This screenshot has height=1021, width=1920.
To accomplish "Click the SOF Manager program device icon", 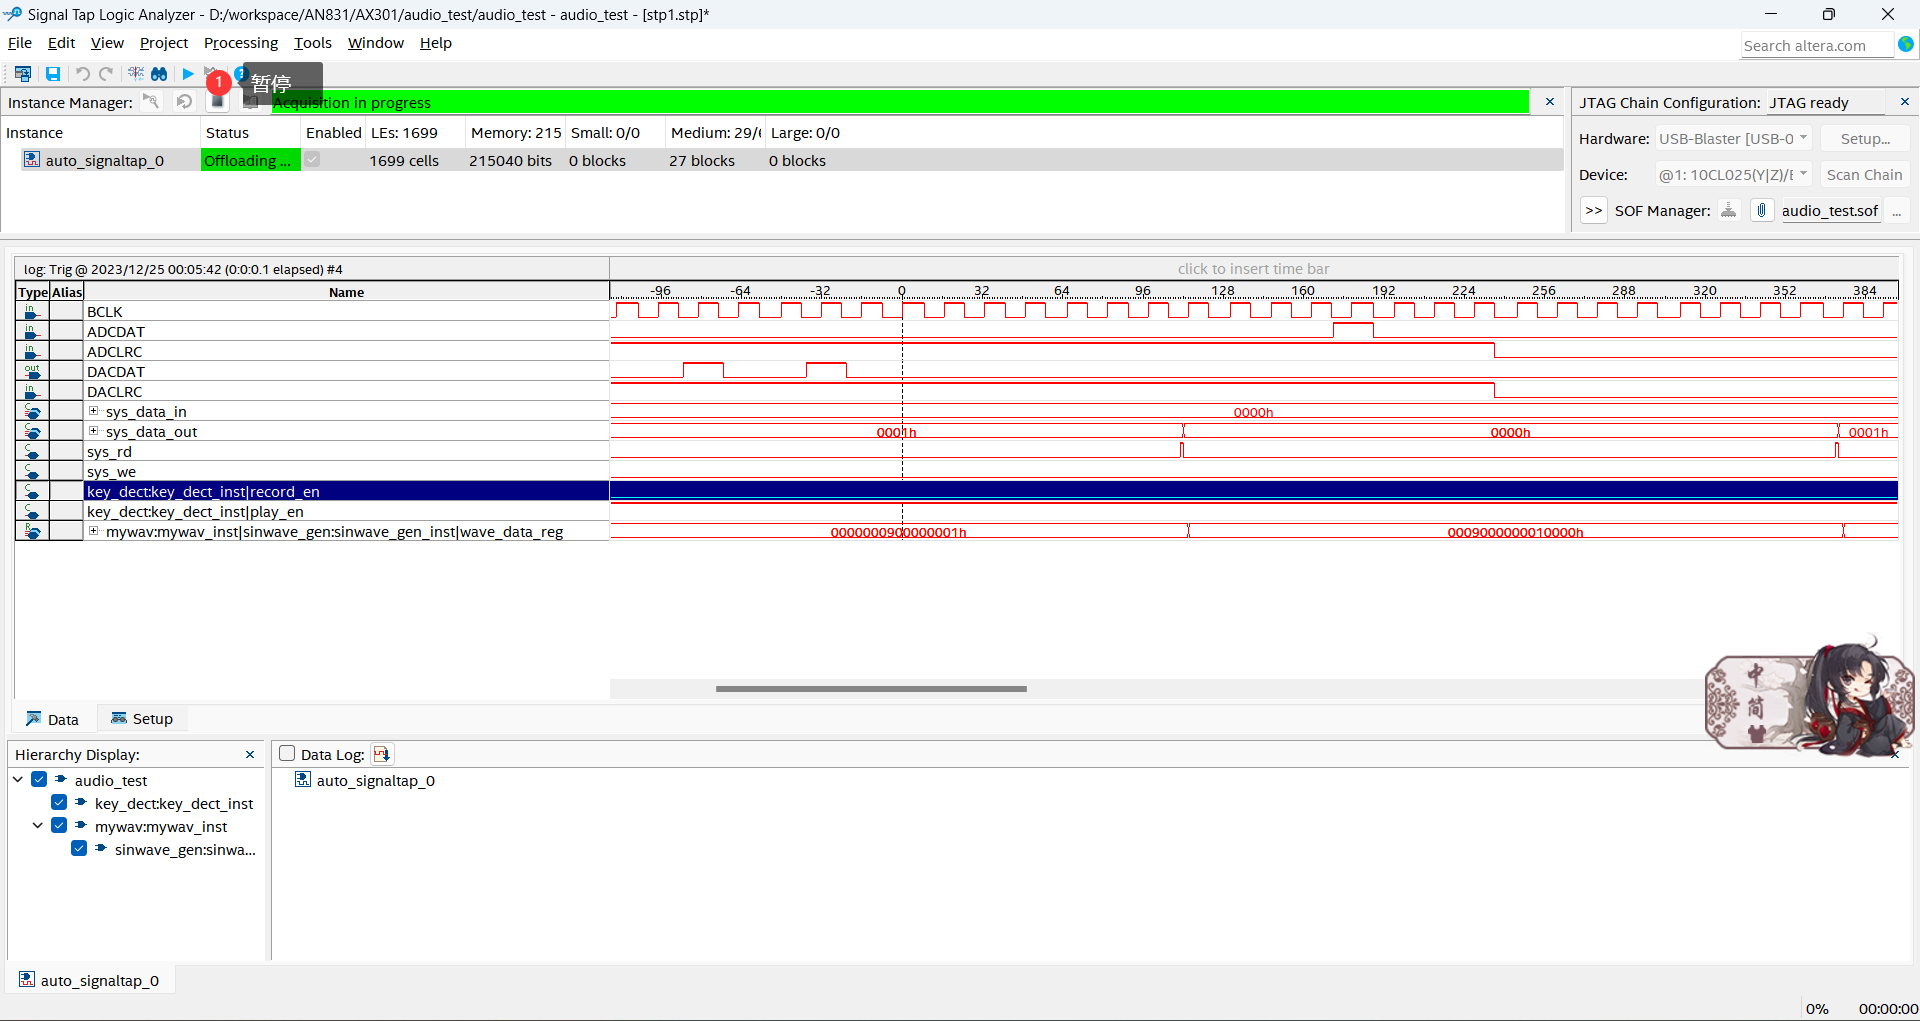I will [x=1729, y=210].
